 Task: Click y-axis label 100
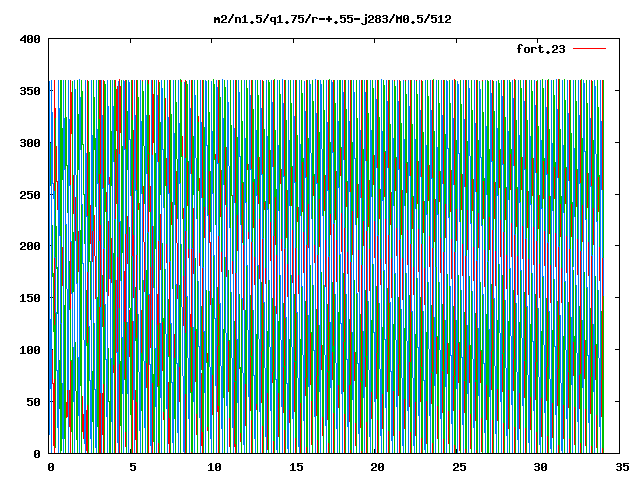30,350
